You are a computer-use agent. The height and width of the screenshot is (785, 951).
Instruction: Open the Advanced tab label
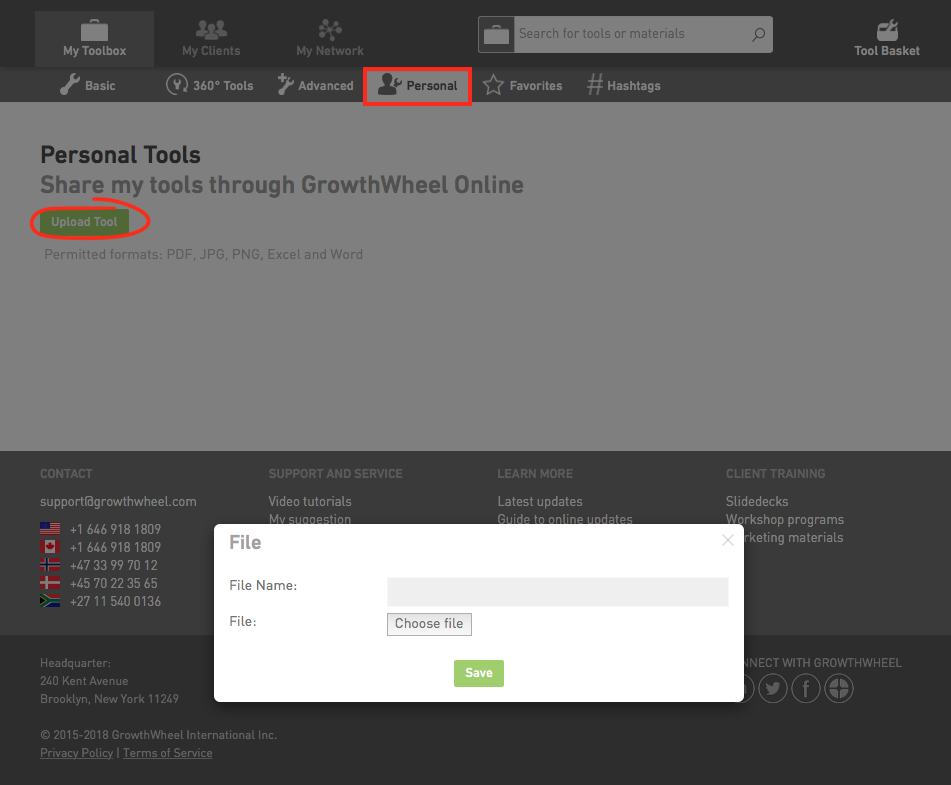[x=326, y=86]
